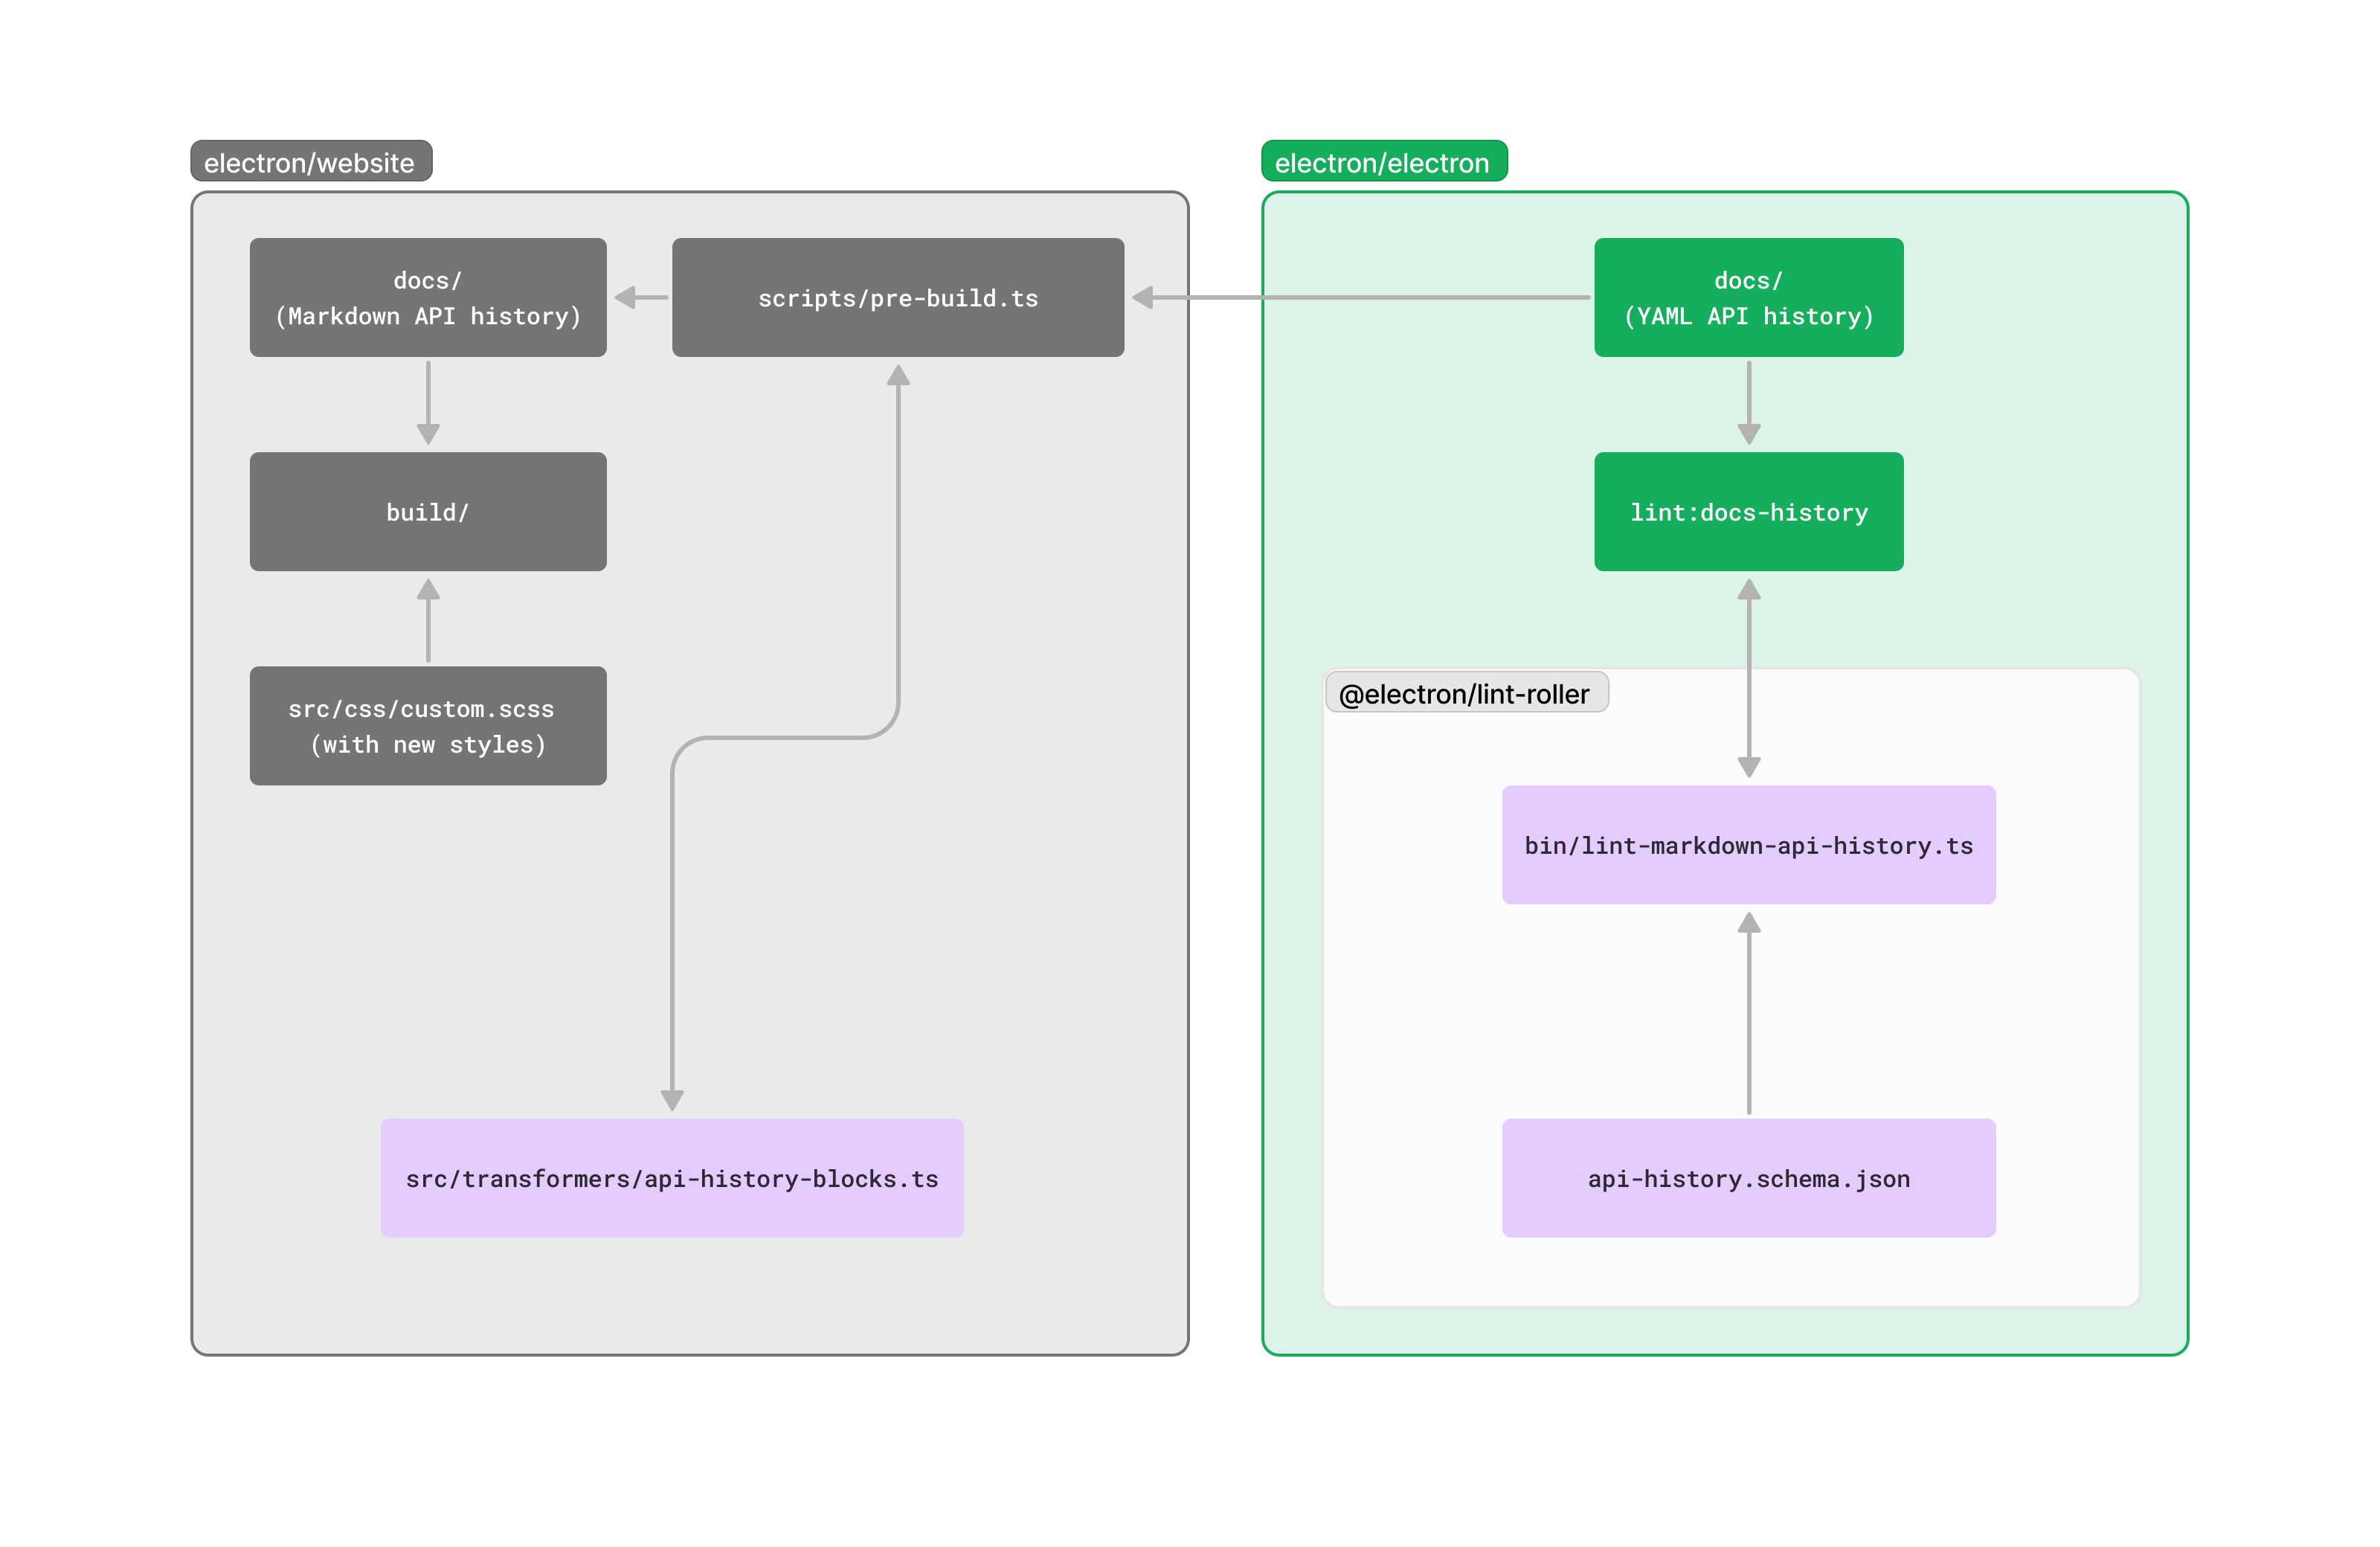Click the @electron/lint-roller label
This screenshot has width=2380, height=1547.
tap(1466, 692)
